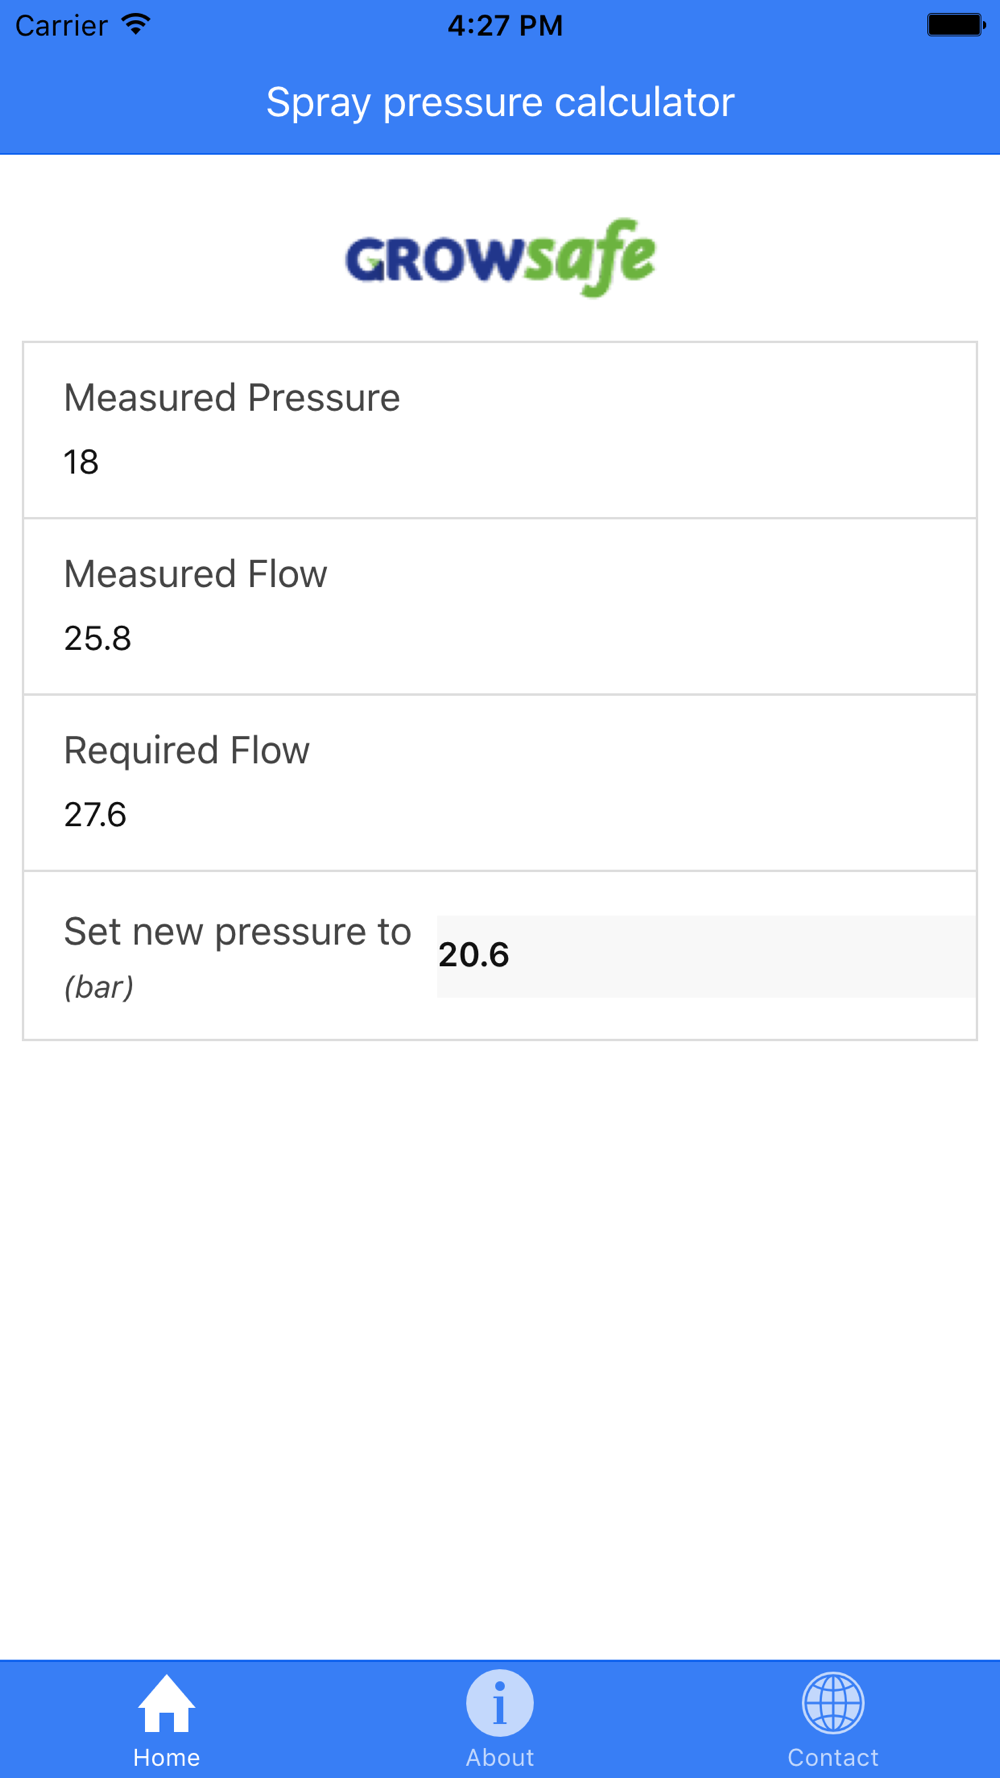Tap the Required Flow label
The height and width of the screenshot is (1778, 1000).
coord(187,751)
